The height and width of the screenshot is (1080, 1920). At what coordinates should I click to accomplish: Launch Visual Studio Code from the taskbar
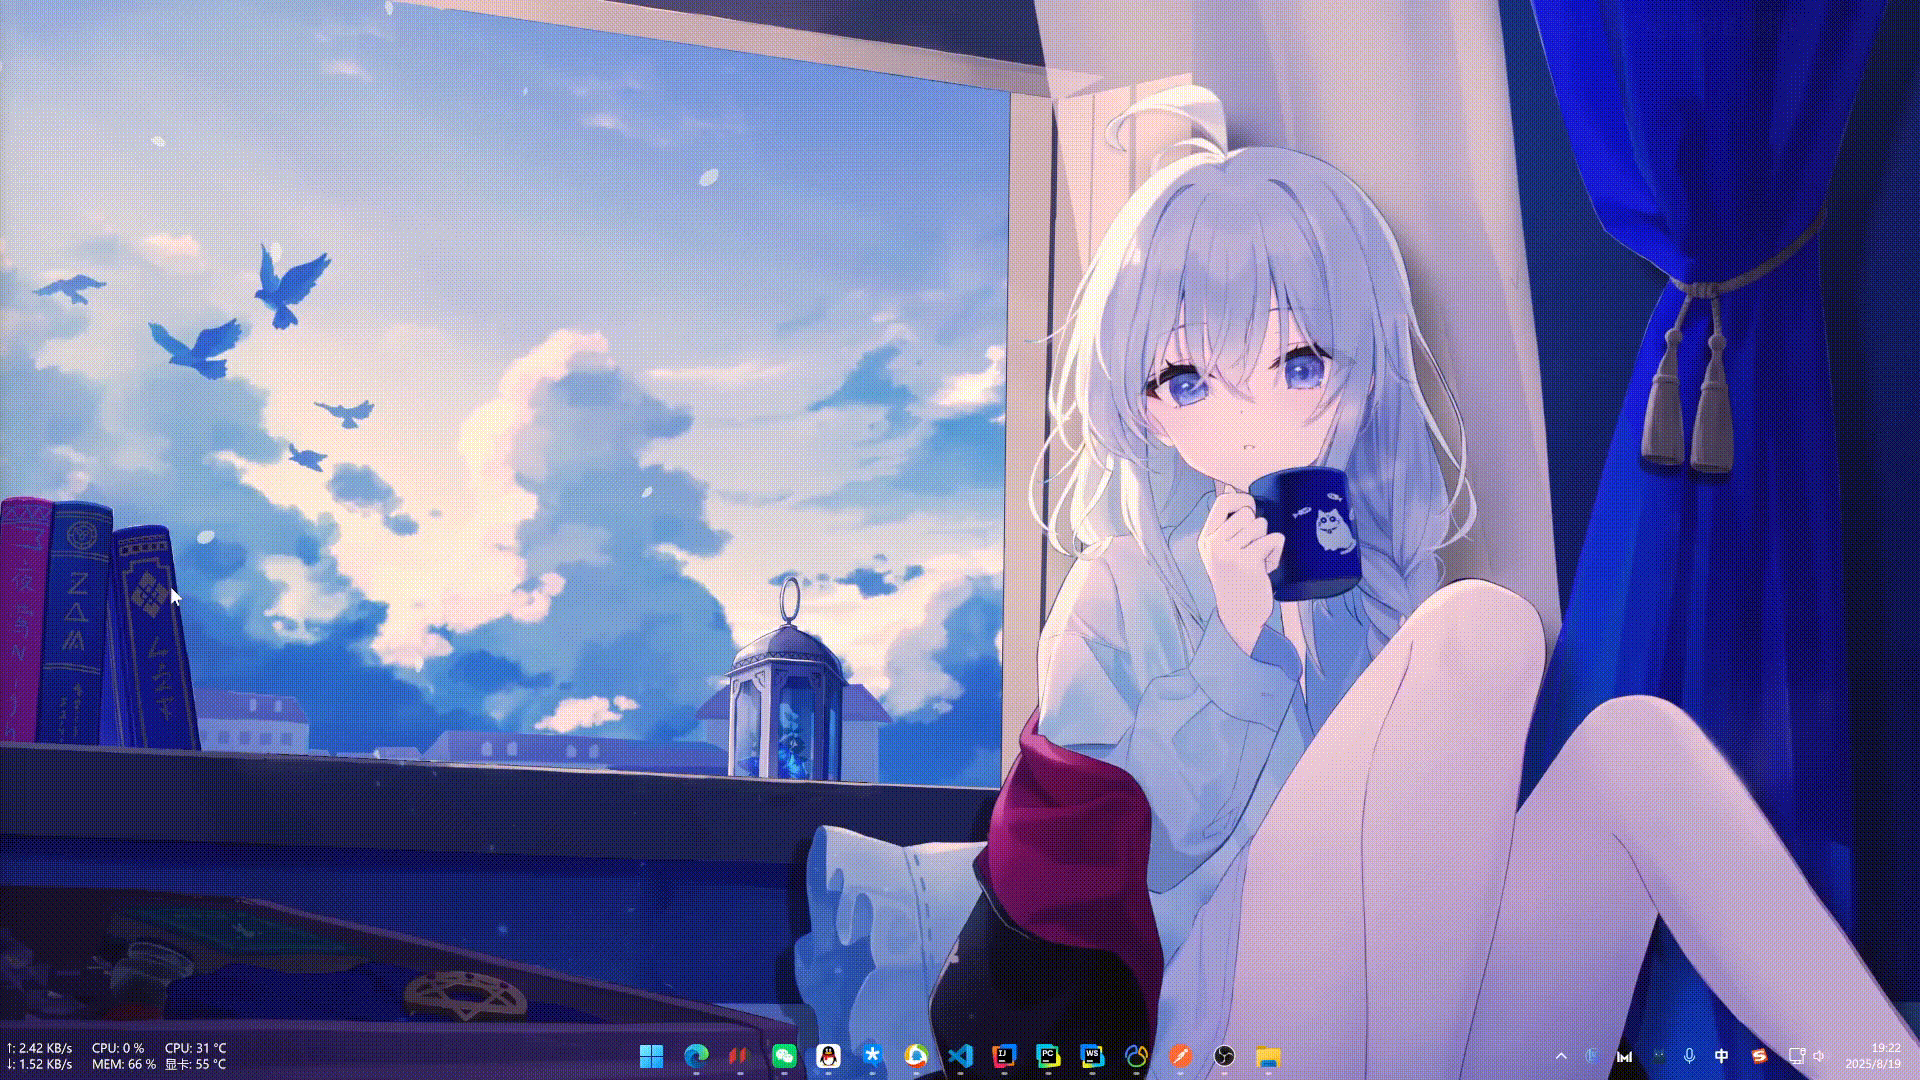961,1056
